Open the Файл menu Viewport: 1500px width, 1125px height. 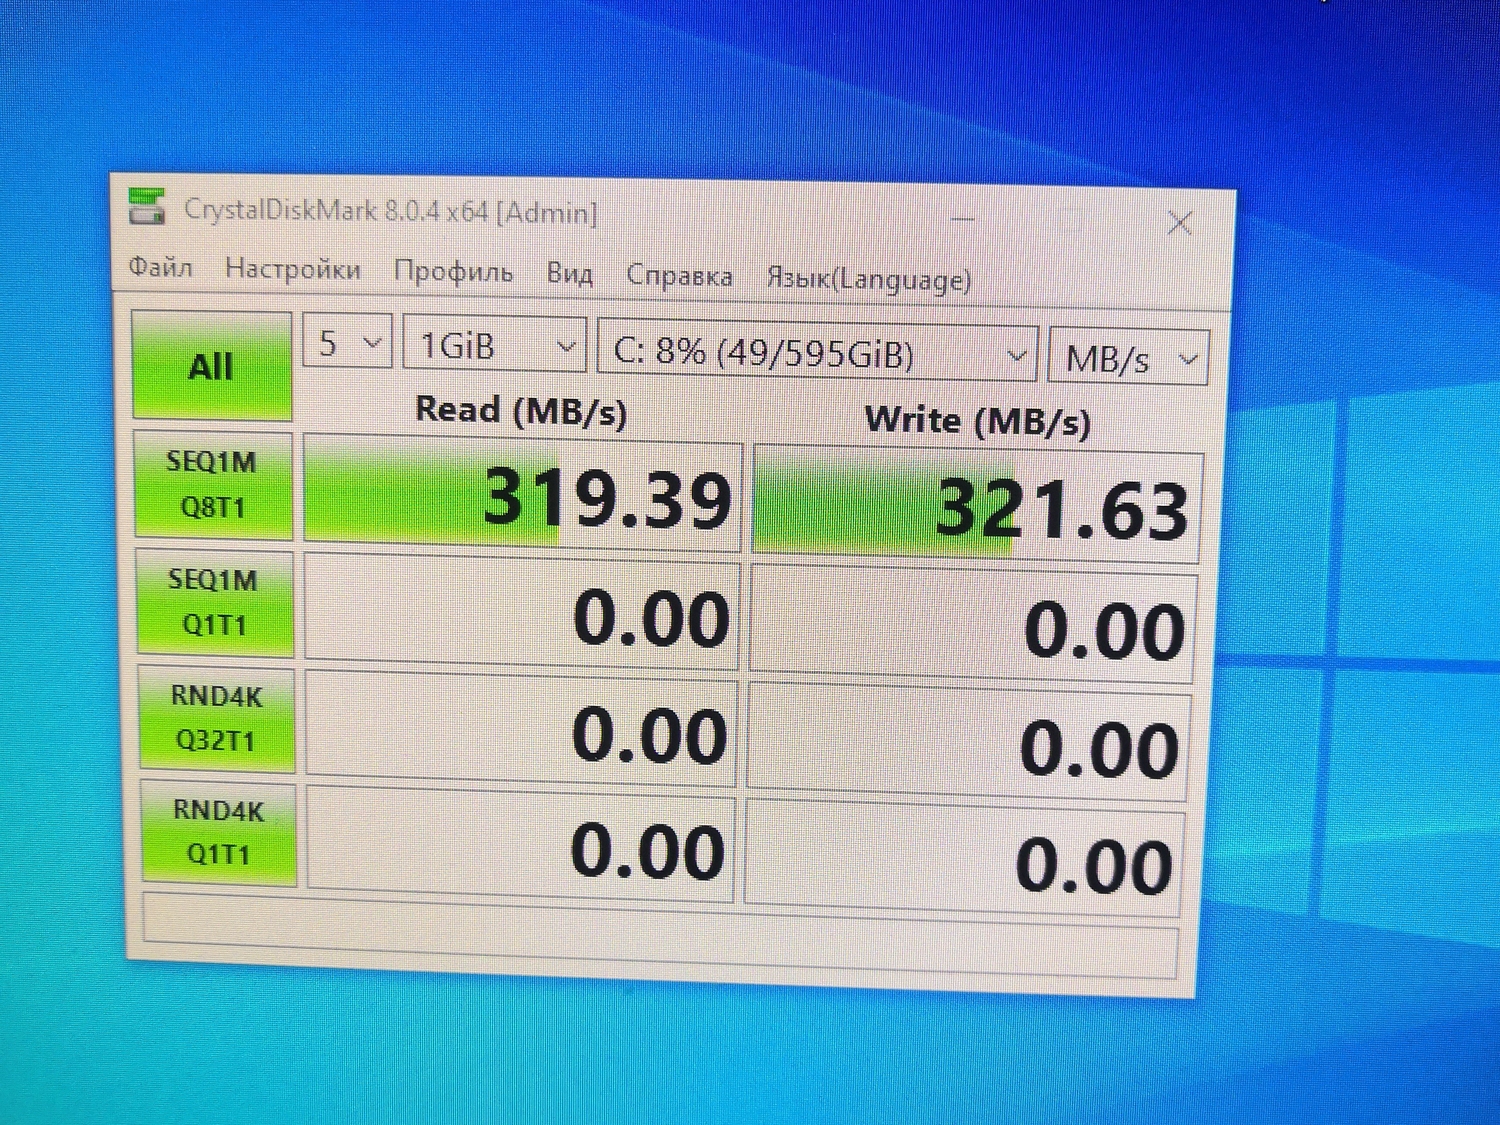pyautogui.click(x=161, y=267)
